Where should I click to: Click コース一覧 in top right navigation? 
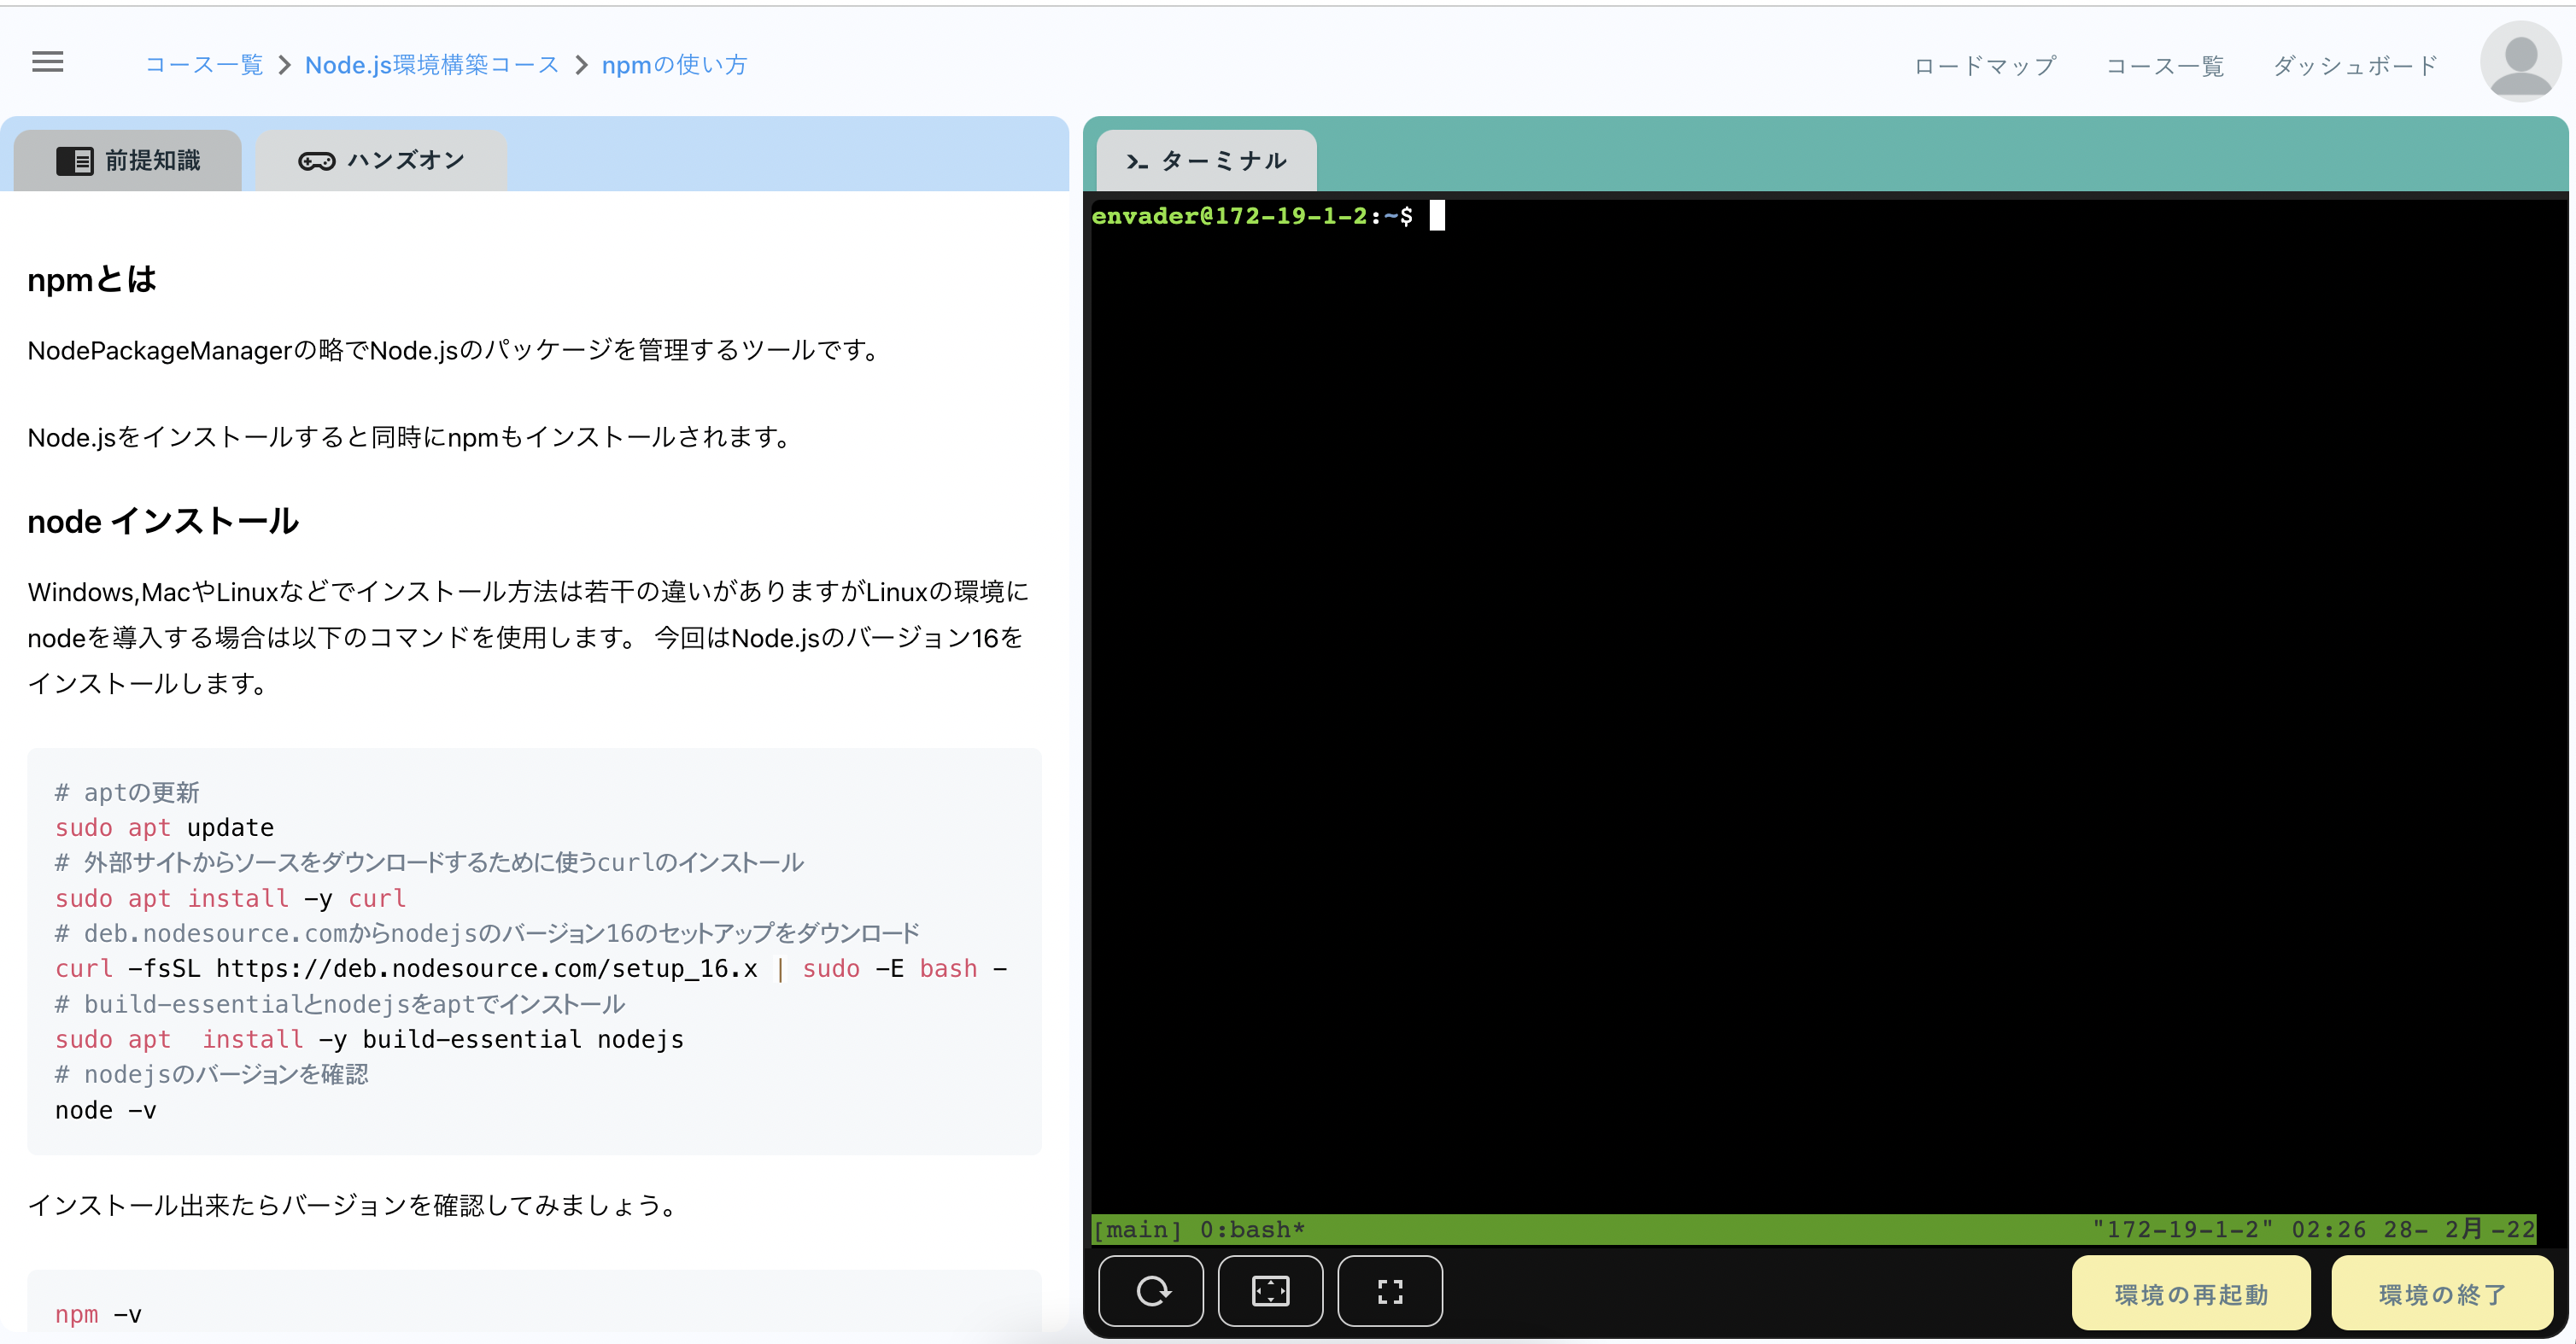pos(2164,66)
